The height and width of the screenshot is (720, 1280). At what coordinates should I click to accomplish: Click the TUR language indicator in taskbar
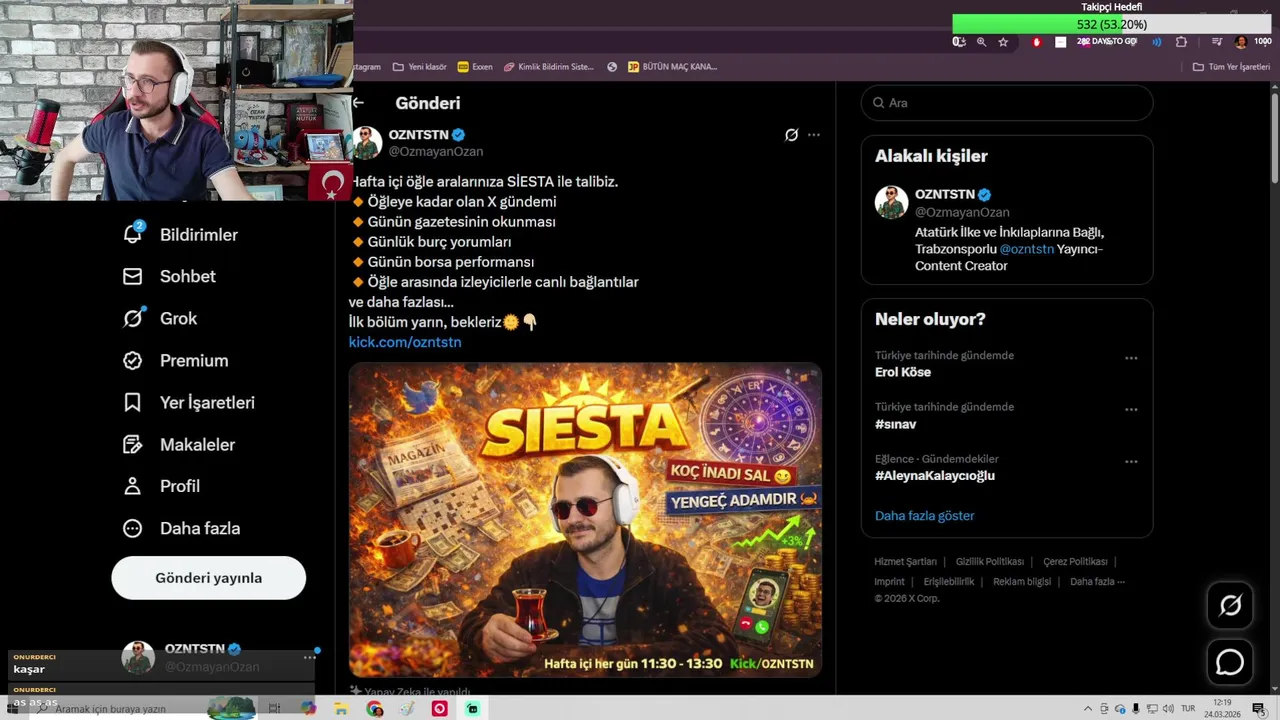1188,708
